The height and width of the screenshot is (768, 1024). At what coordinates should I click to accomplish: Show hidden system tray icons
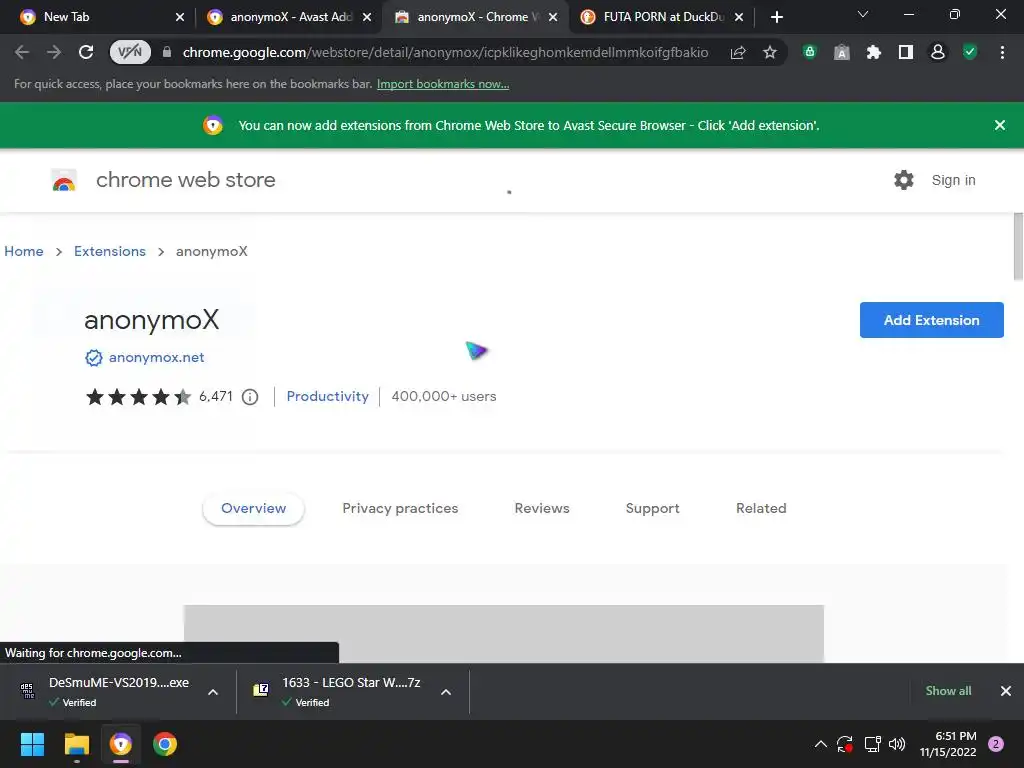[821, 744]
